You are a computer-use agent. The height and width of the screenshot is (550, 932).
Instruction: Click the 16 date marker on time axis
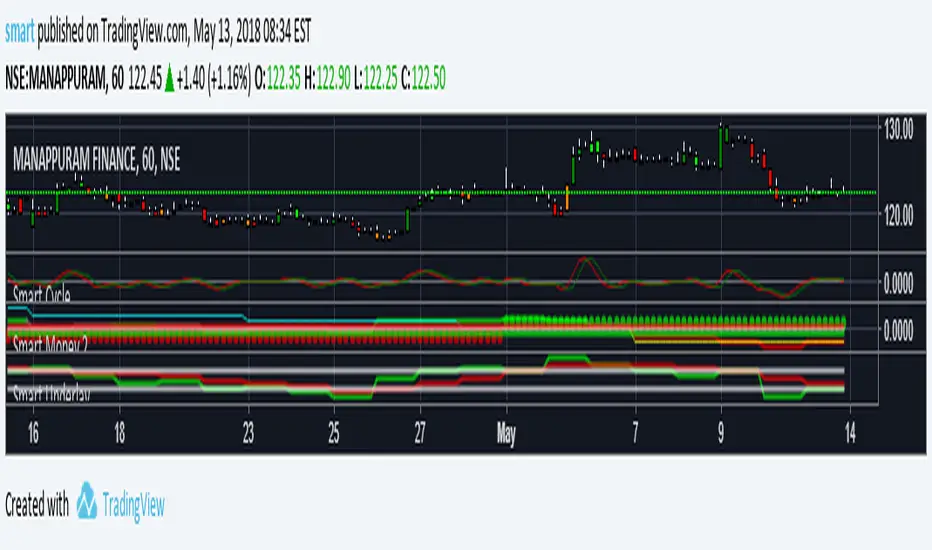coord(33,433)
